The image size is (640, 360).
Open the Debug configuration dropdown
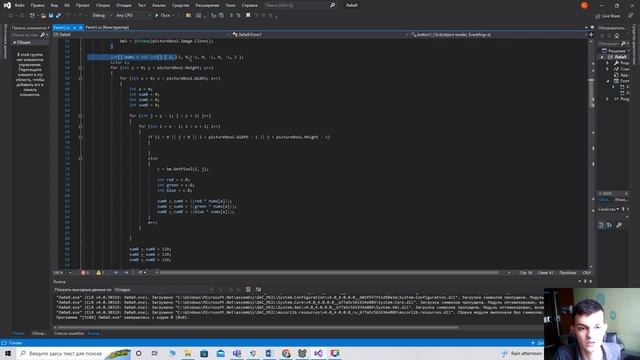(102, 16)
